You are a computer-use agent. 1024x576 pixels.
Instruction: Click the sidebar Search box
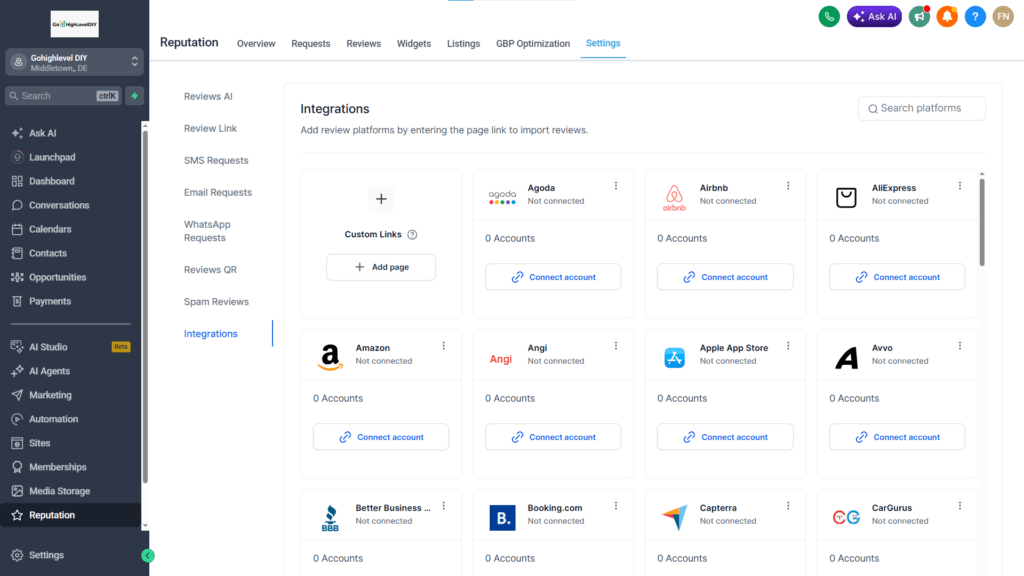[x=63, y=96]
